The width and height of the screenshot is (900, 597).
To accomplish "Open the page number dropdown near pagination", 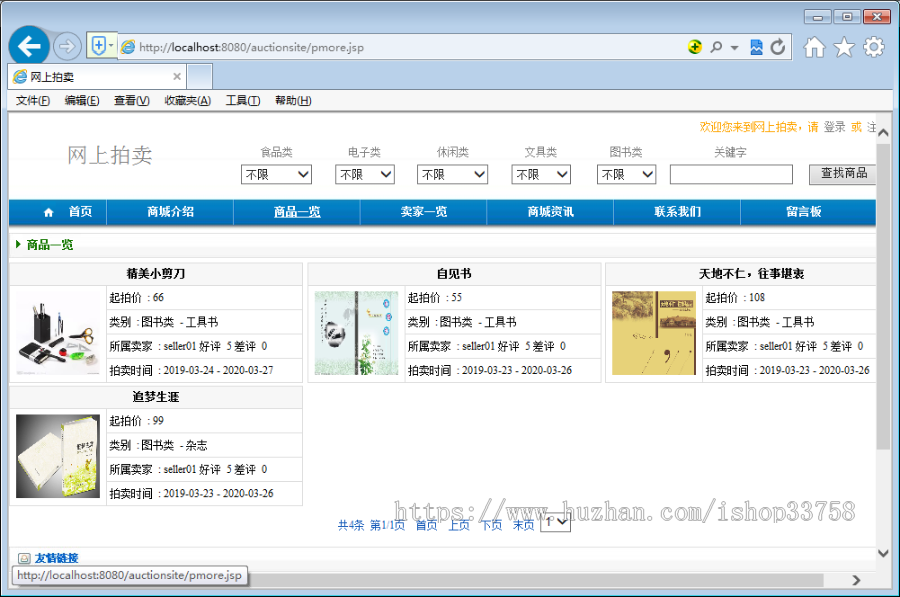I will click(x=554, y=522).
